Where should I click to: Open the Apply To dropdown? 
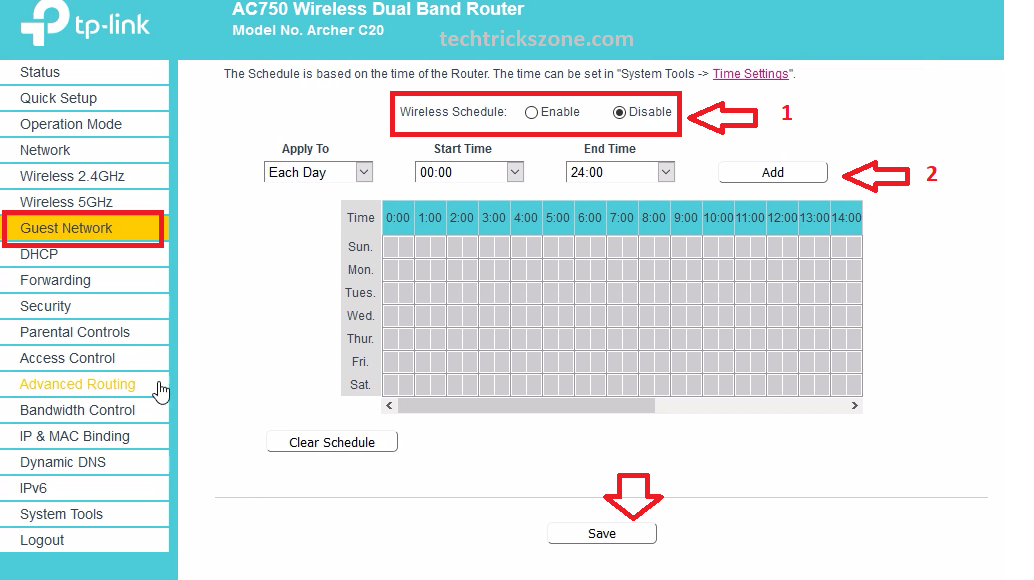click(x=319, y=172)
